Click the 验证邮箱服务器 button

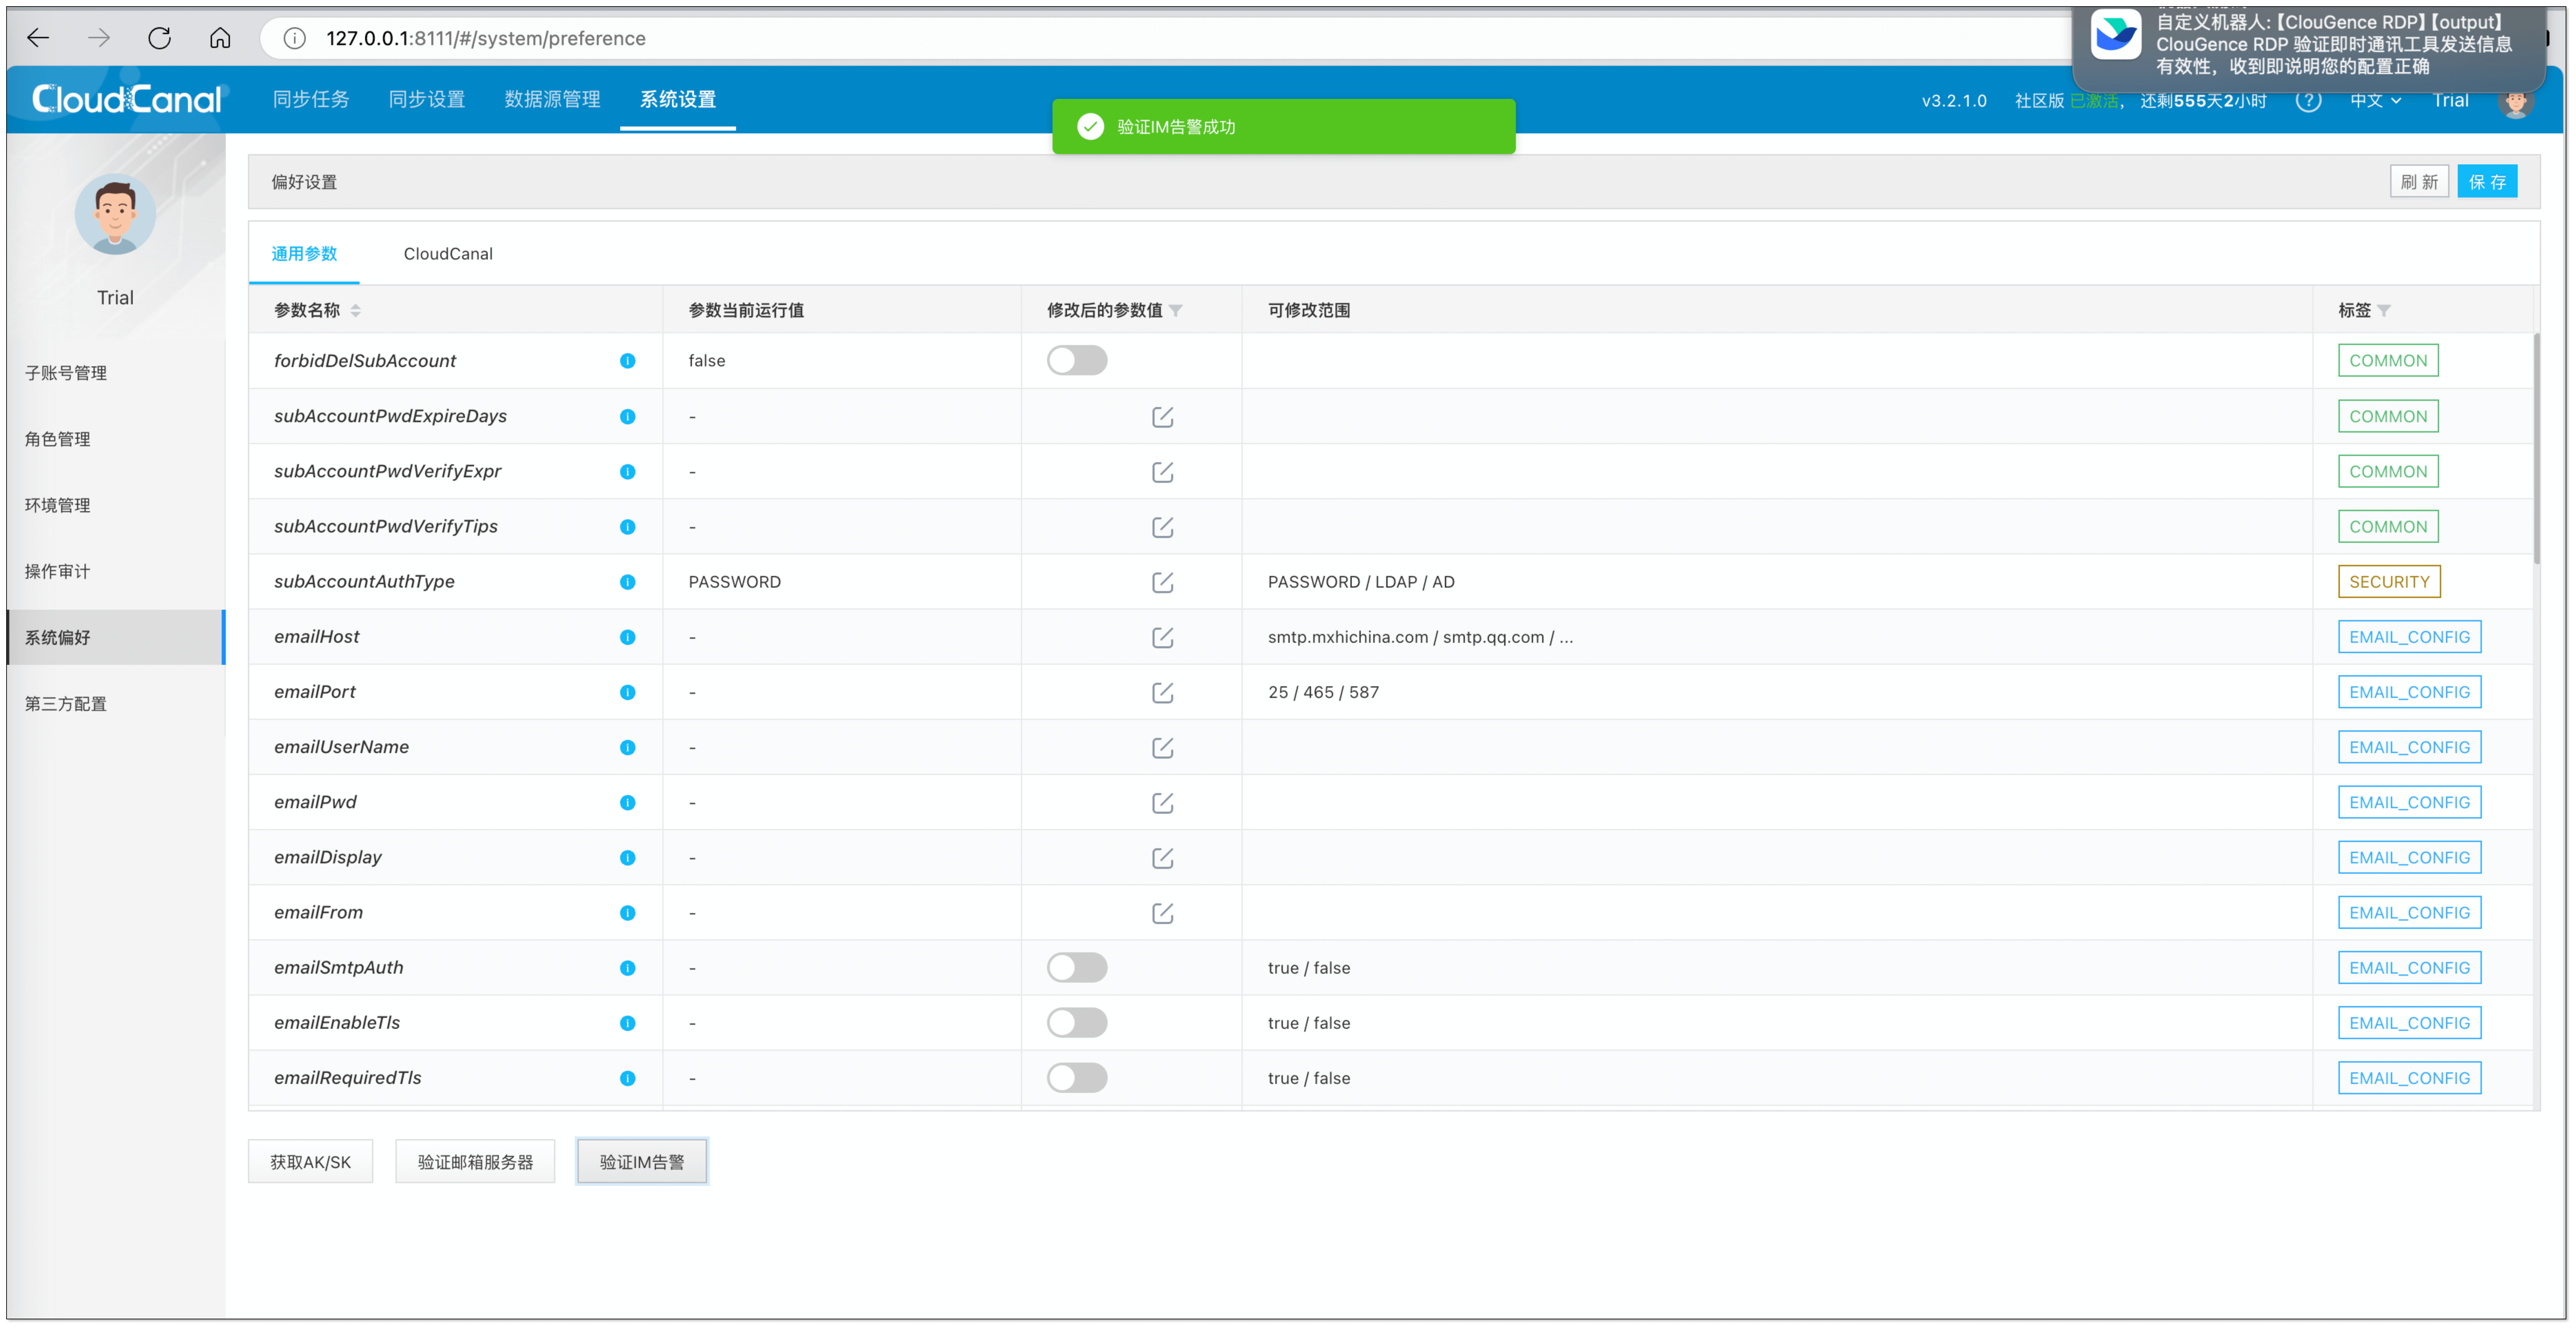click(475, 1162)
